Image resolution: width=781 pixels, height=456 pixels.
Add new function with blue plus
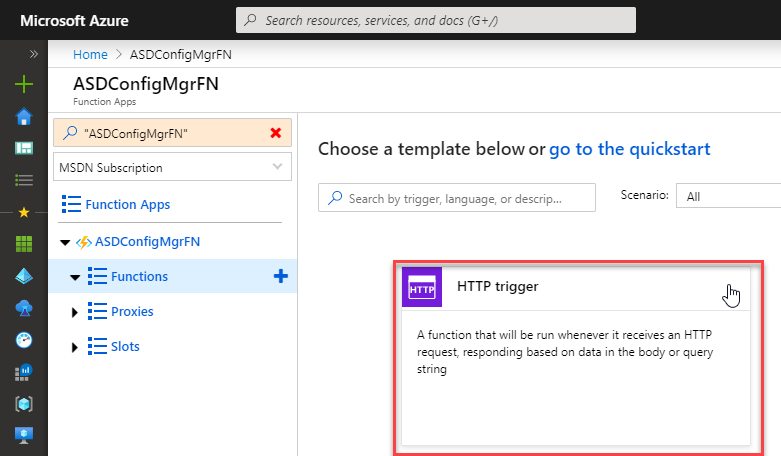click(281, 276)
